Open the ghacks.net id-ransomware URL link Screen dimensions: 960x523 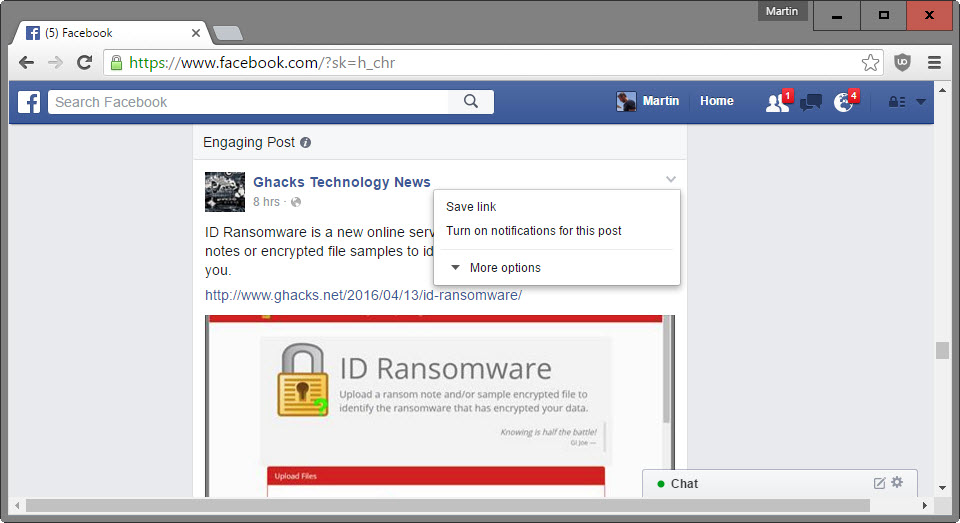(x=363, y=295)
